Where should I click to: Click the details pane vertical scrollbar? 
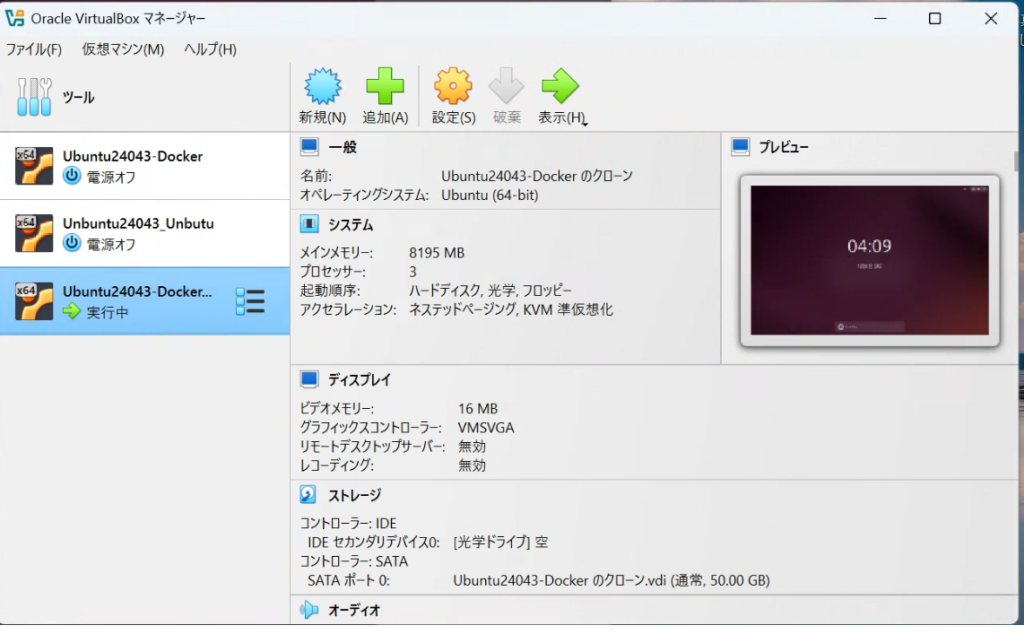[x=1017, y=160]
